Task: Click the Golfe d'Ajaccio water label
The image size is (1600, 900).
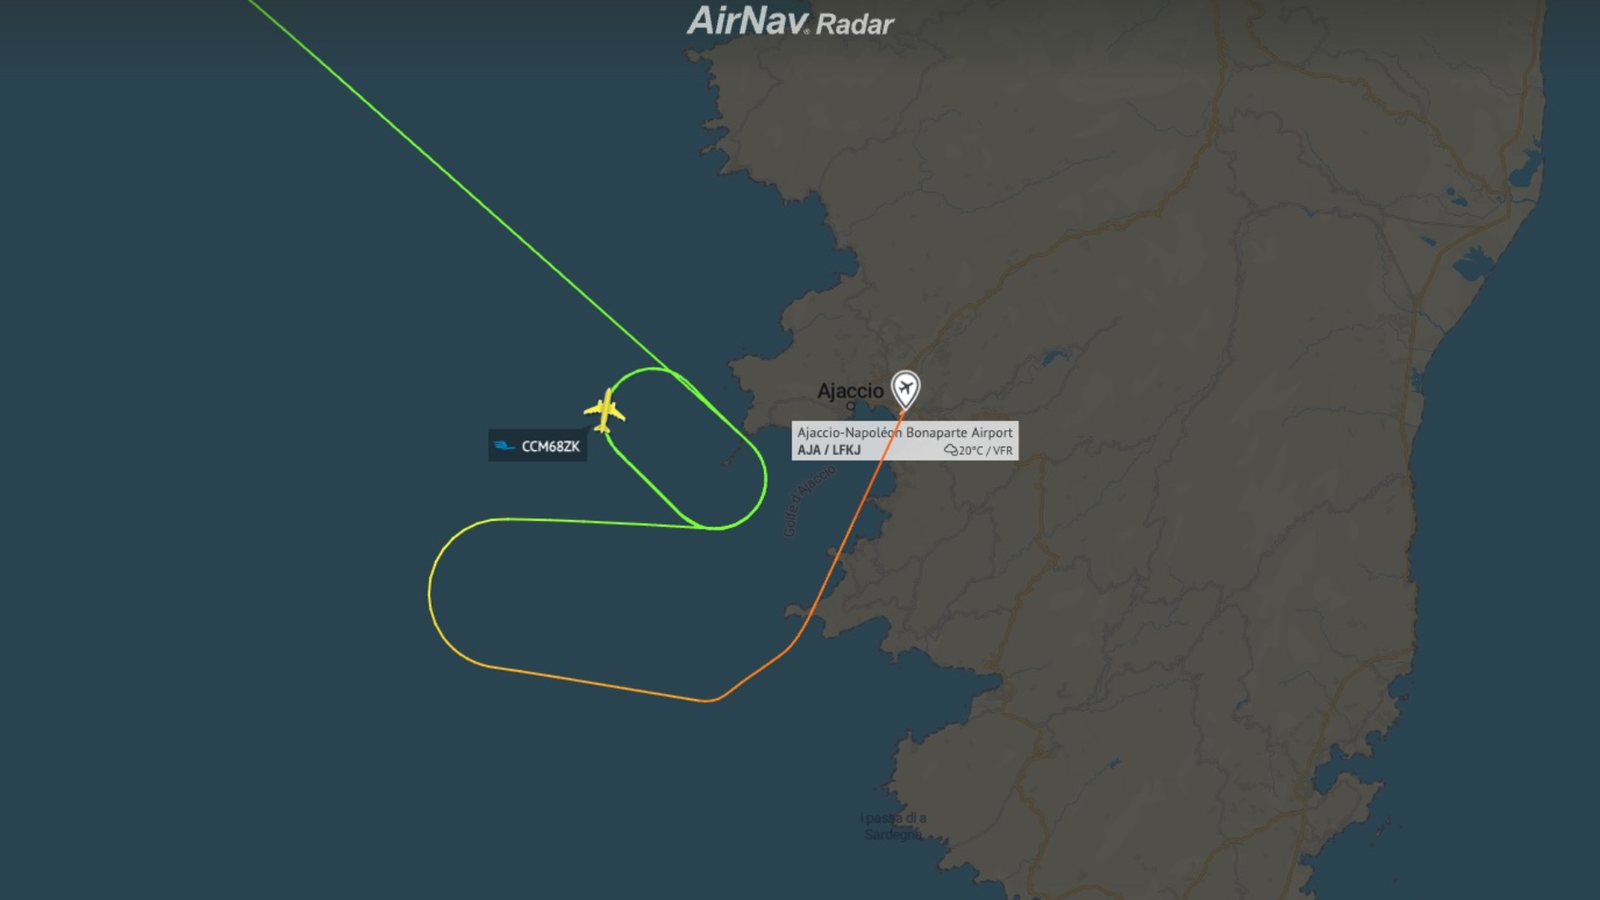Action: [808, 500]
